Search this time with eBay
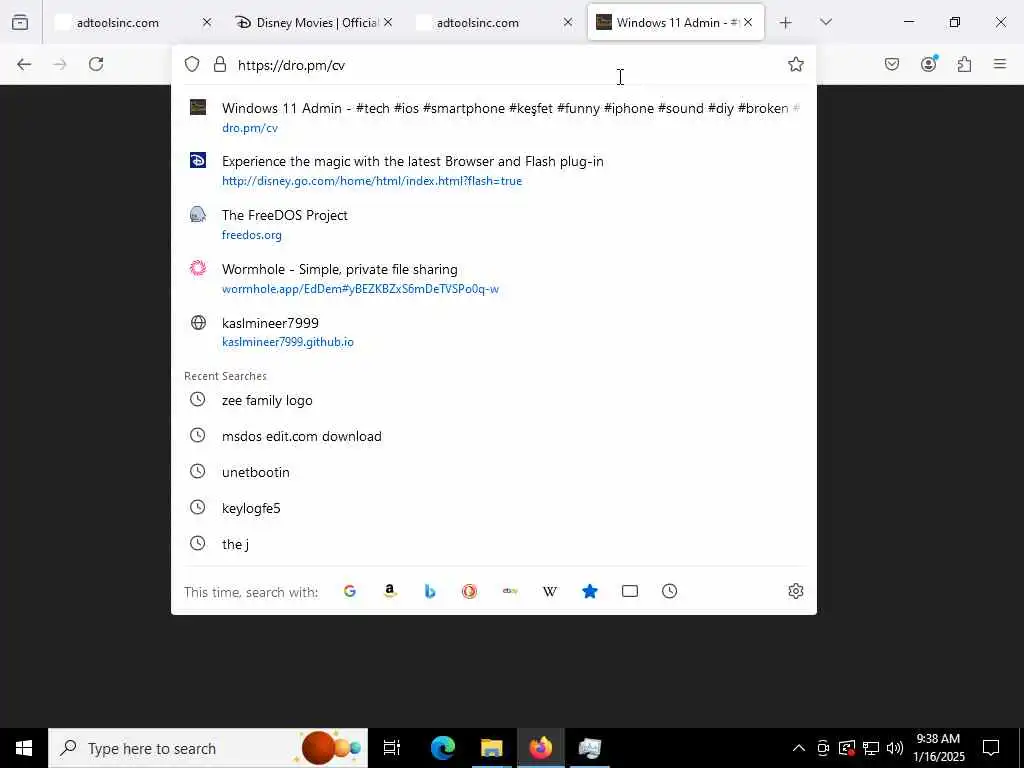 (510, 591)
